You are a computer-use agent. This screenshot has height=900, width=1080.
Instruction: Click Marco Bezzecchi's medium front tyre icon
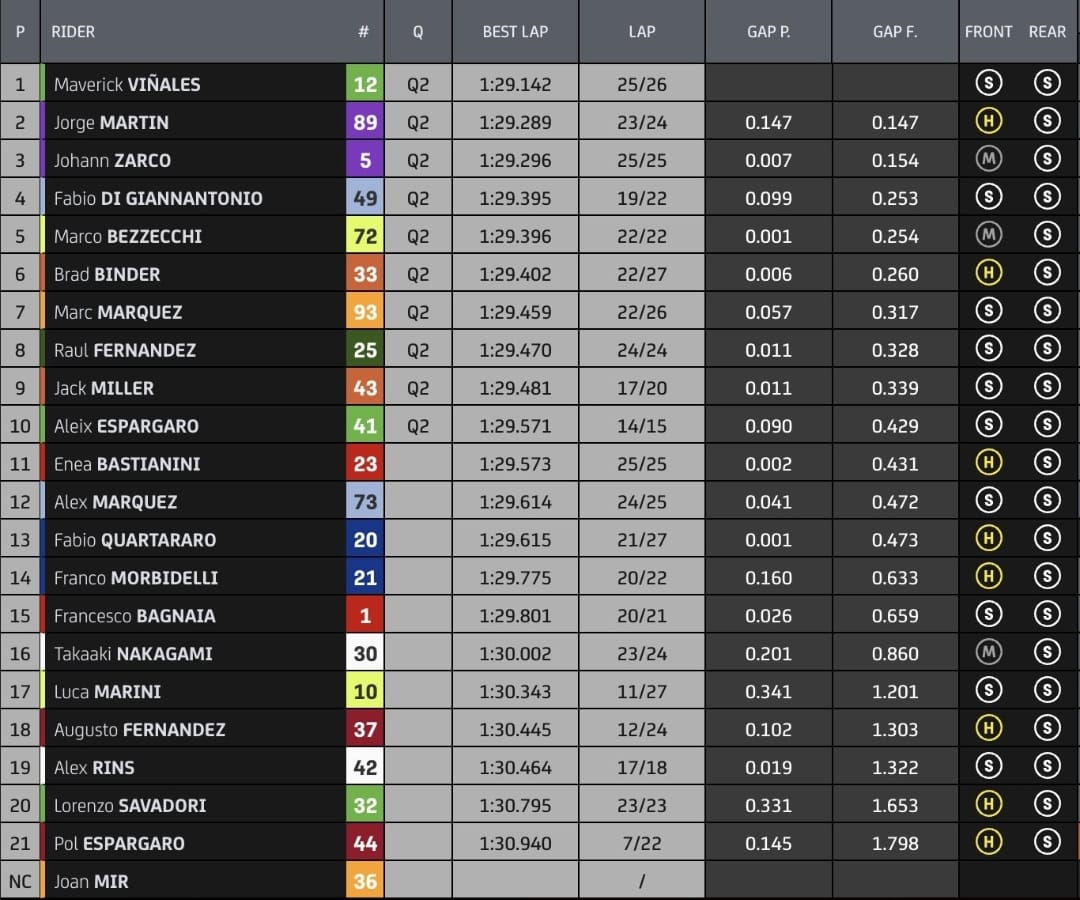pos(988,236)
